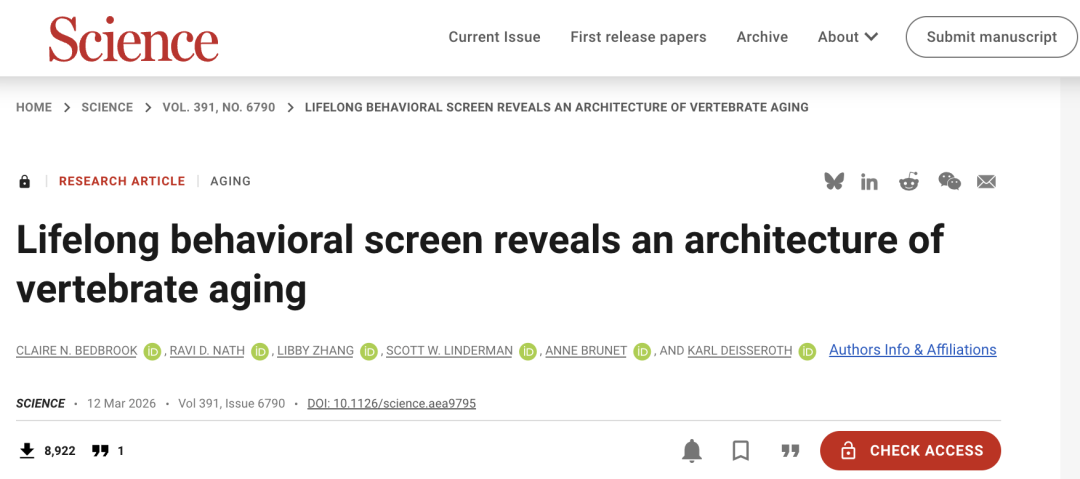The width and height of the screenshot is (1080, 479).
Task: Click the bell alert icon
Action: click(x=692, y=451)
